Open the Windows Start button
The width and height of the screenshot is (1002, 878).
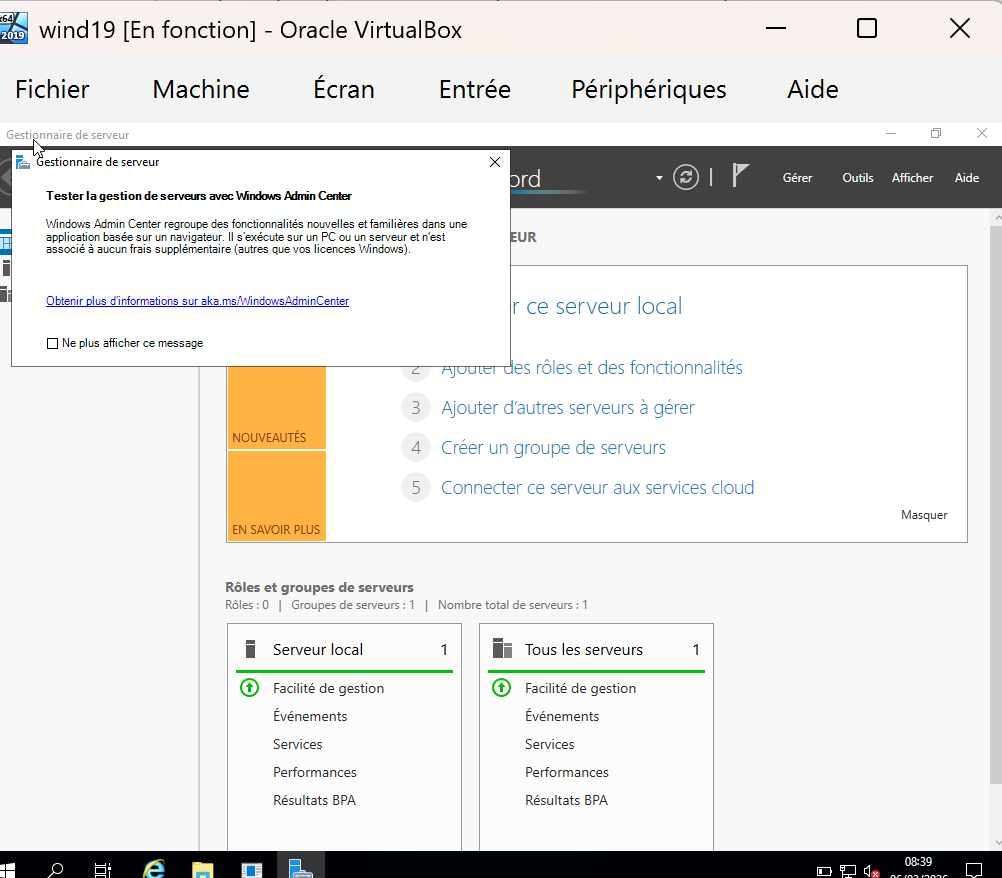coord(7,870)
